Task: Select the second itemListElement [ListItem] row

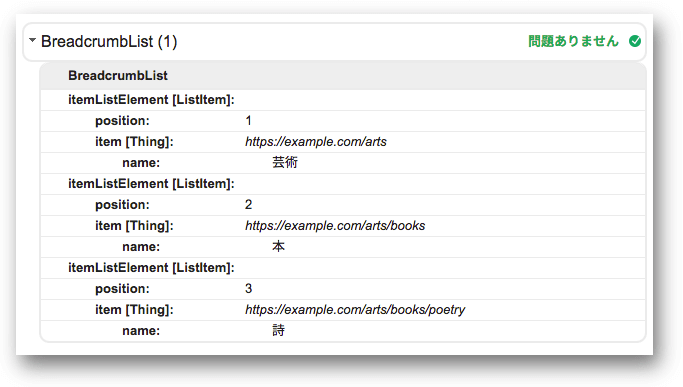Action: (x=343, y=184)
